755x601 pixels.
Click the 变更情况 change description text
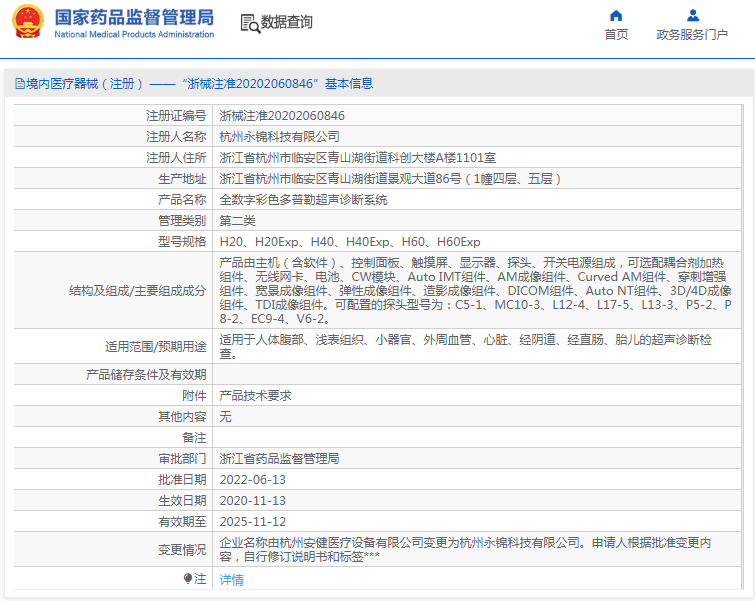[x=465, y=549]
